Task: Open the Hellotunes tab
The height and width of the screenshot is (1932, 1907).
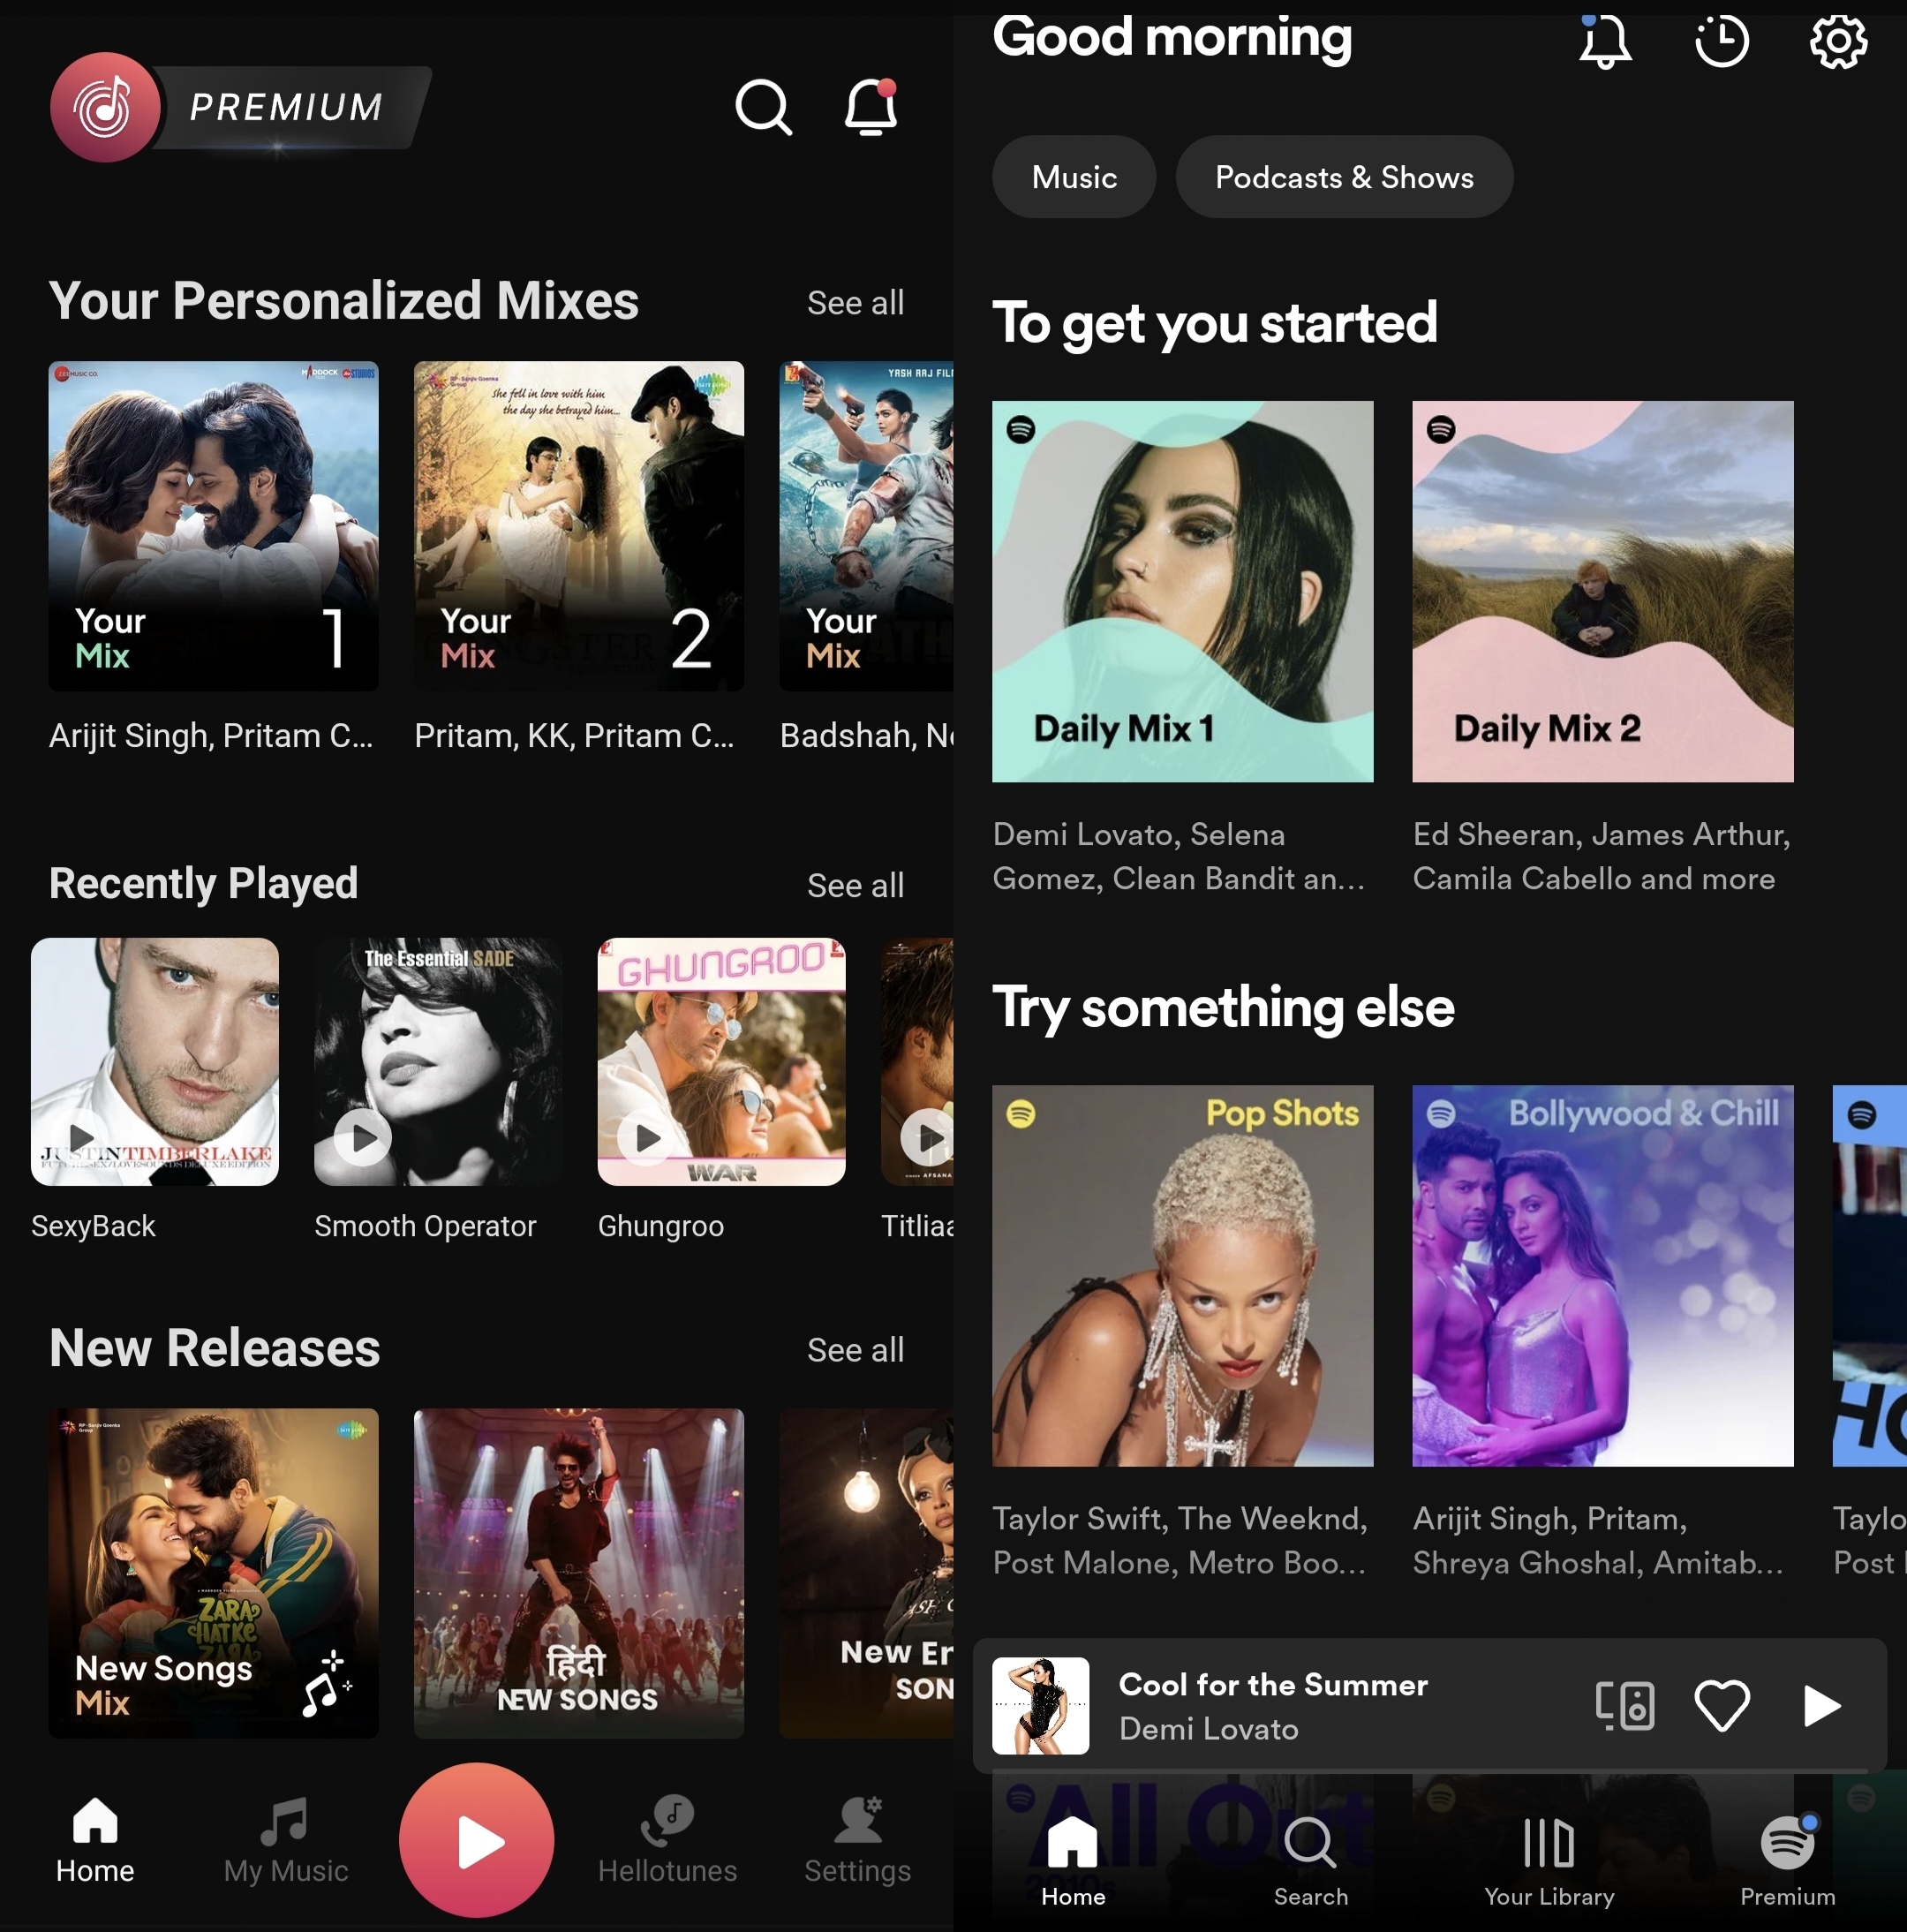Action: 667,1843
